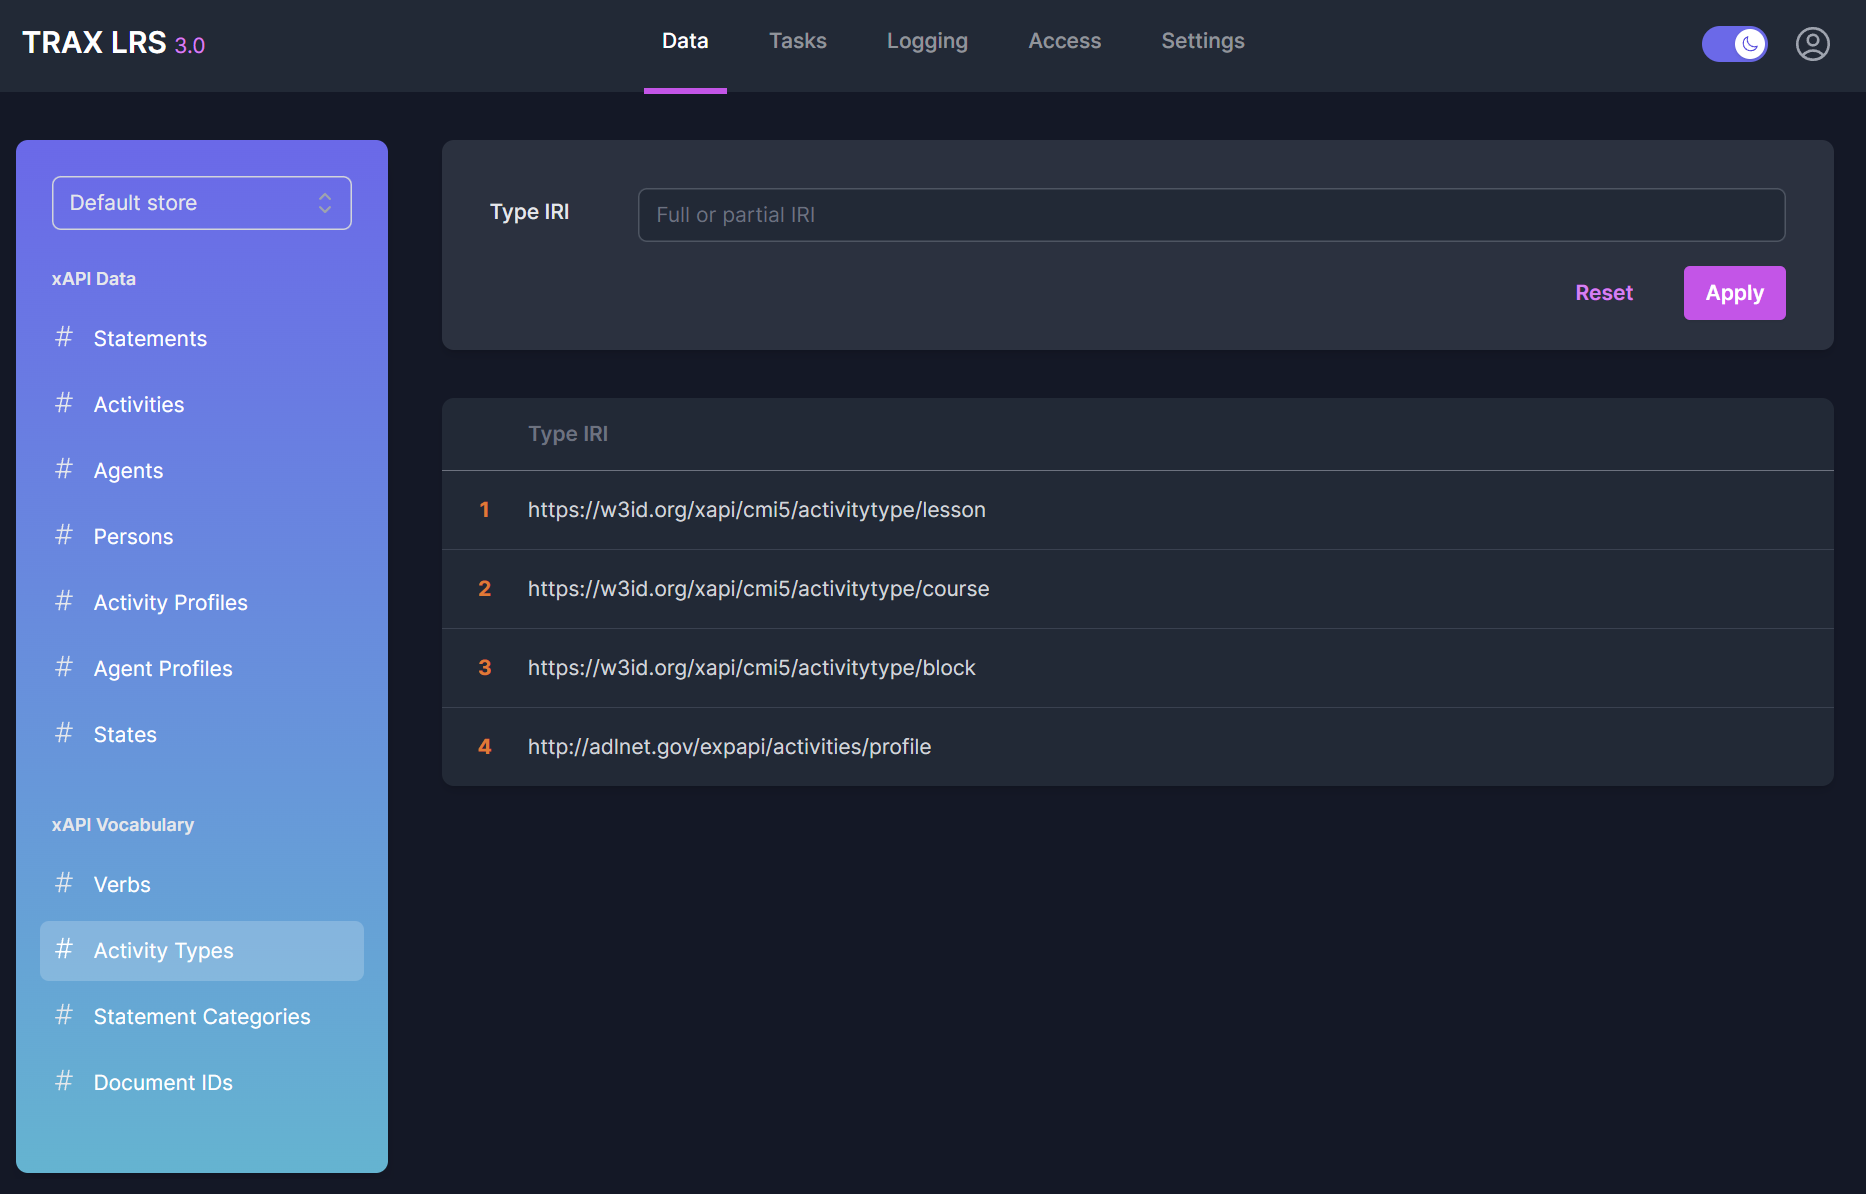Click the hash icon next to Agents
The height and width of the screenshot is (1194, 1866).
[x=64, y=470]
